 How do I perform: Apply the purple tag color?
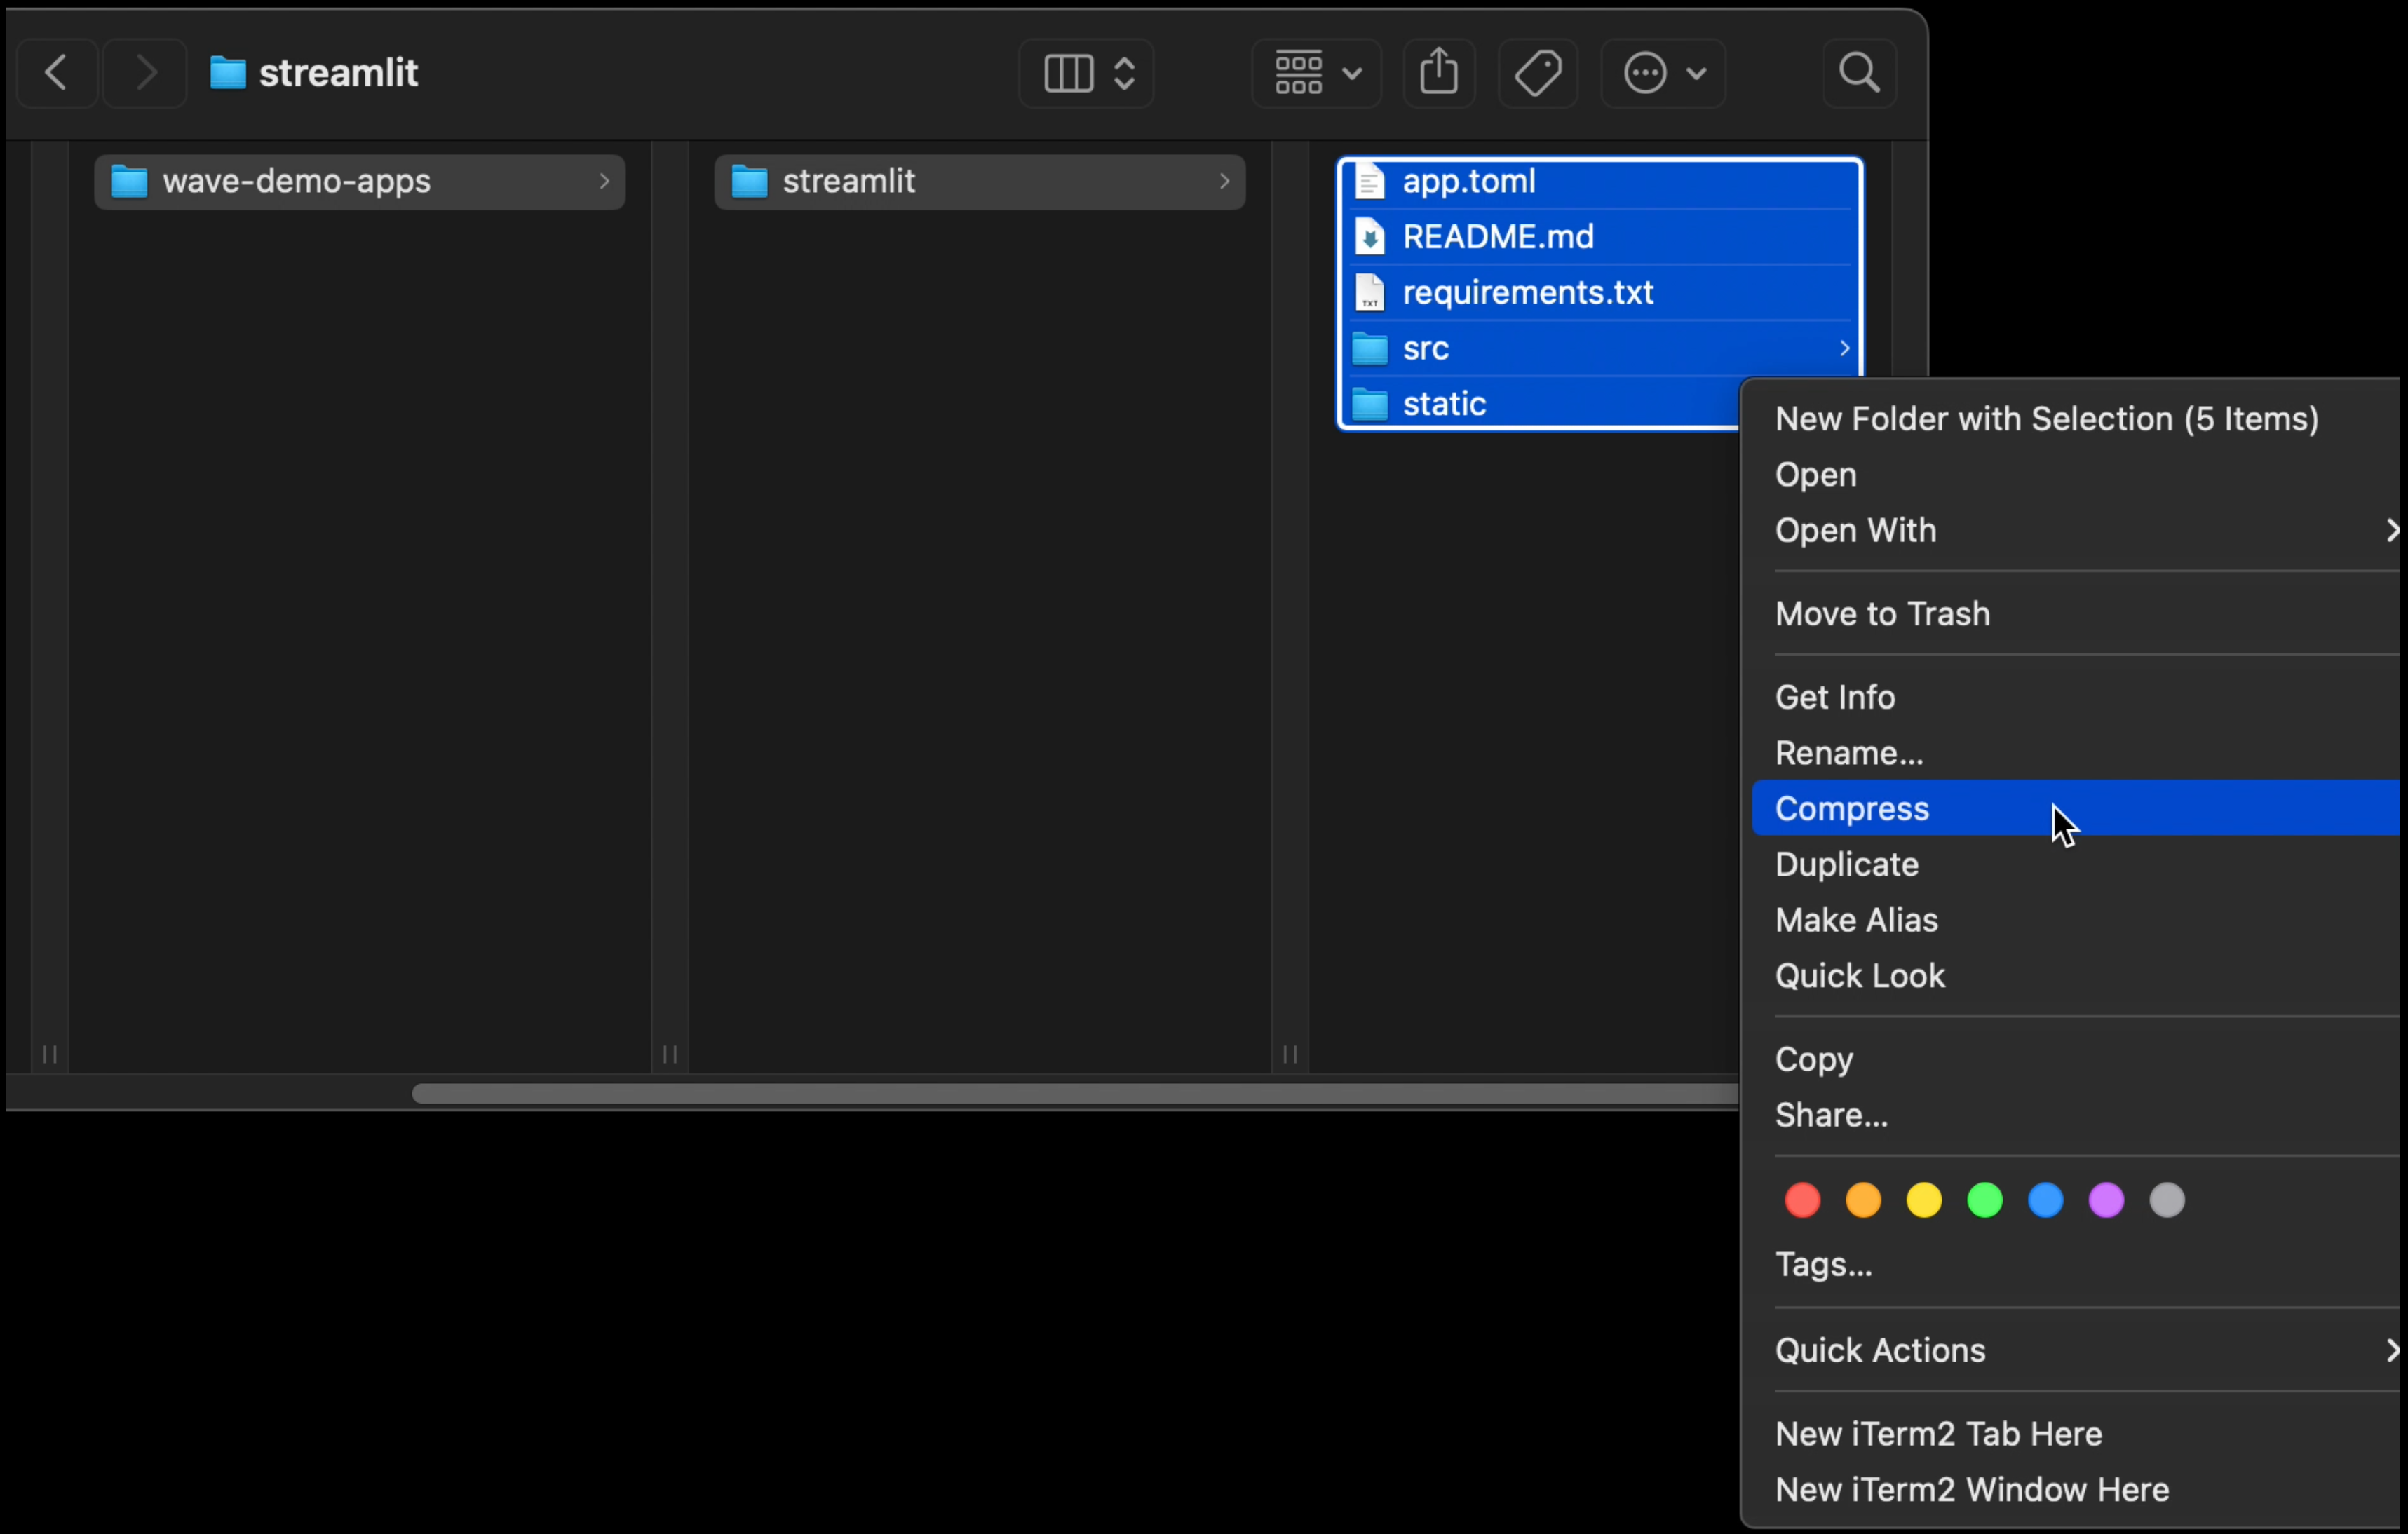click(x=2106, y=1200)
